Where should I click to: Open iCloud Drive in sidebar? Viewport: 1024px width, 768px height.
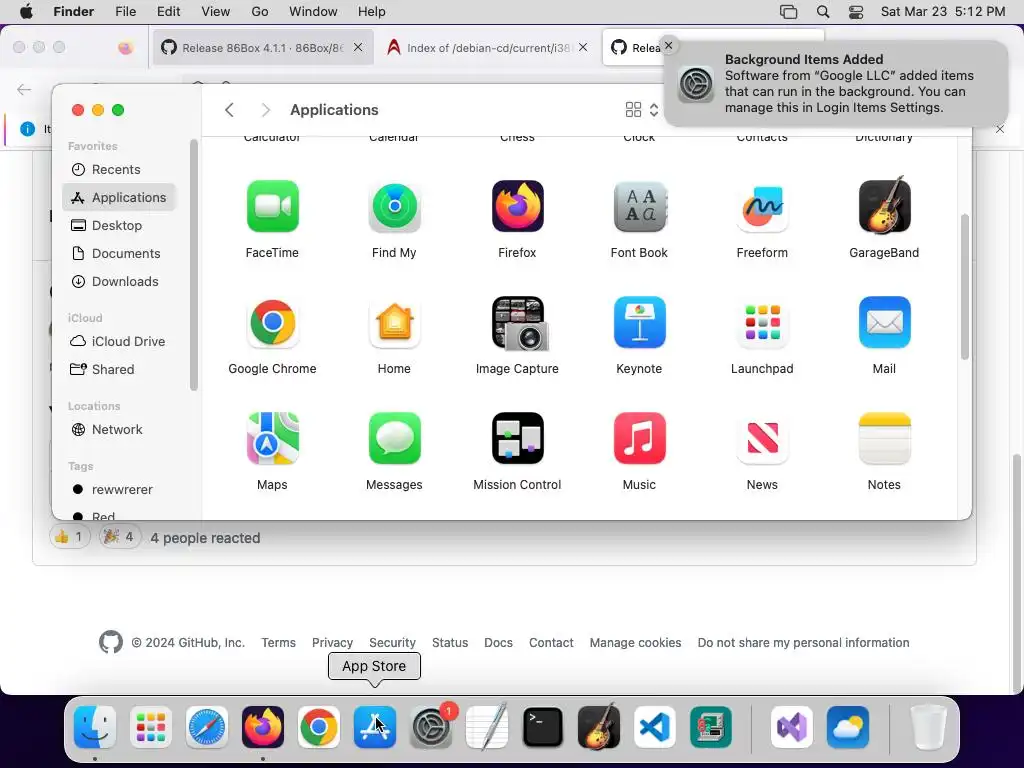[x=119, y=342]
